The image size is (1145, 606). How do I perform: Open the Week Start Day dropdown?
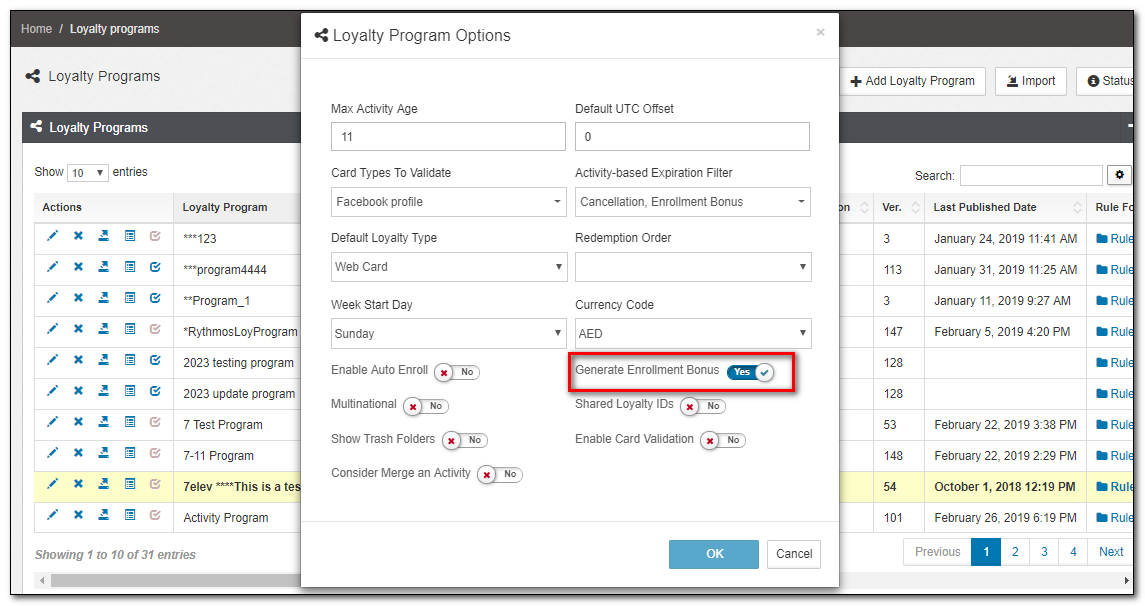pyautogui.click(x=449, y=333)
